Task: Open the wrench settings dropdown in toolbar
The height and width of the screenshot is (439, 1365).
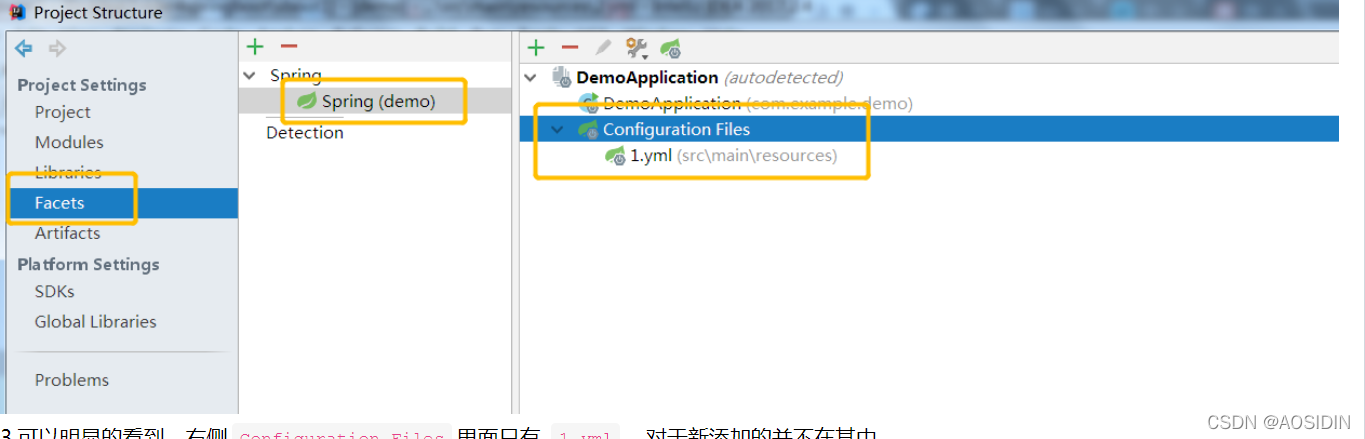Action: point(637,47)
